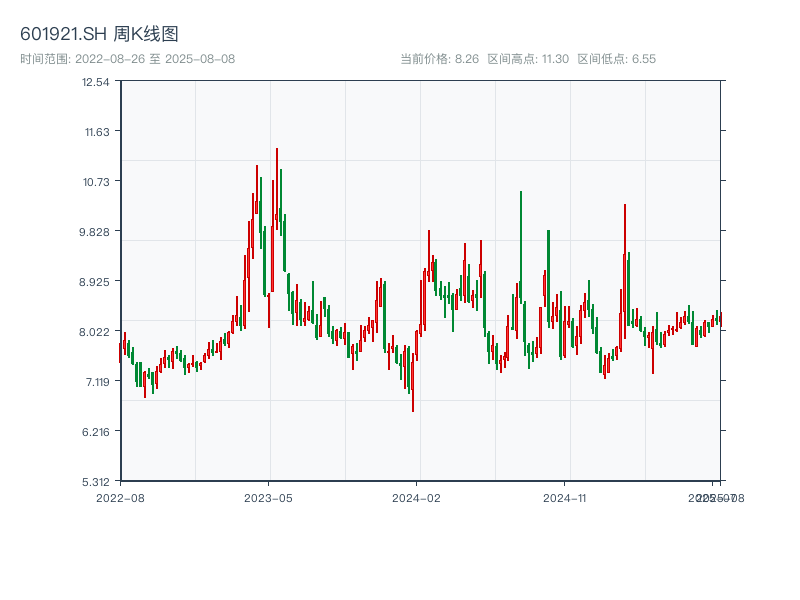Click the 区间低点 6.55 label
The height and width of the screenshot is (600, 800).
[x=617, y=59]
